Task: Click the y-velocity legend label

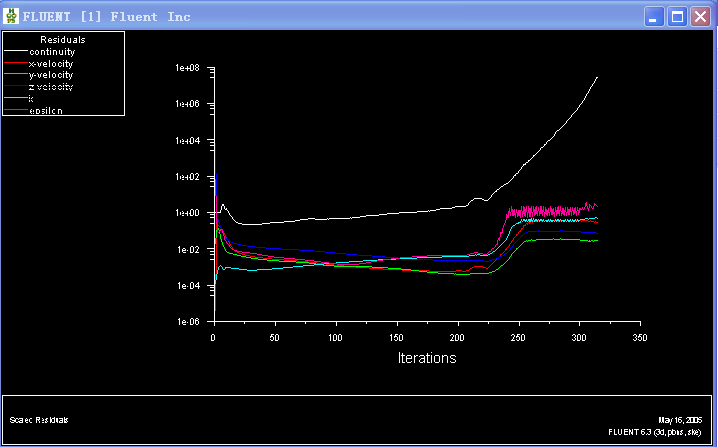Action: click(x=50, y=75)
